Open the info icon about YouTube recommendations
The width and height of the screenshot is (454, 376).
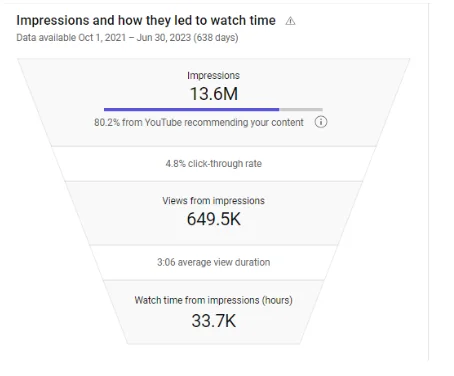pyautogui.click(x=321, y=122)
